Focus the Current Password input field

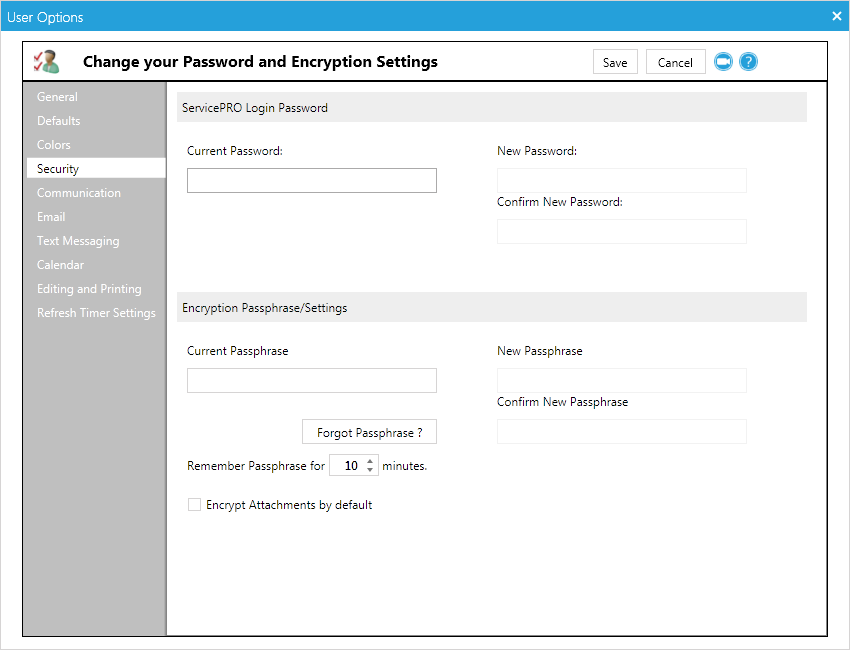click(x=311, y=180)
